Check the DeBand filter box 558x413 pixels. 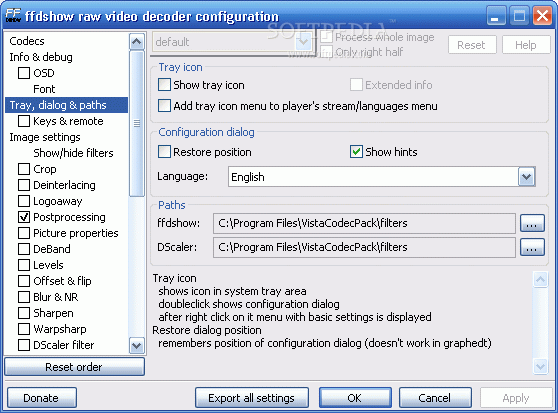pyautogui.click(x=24, y=249)
